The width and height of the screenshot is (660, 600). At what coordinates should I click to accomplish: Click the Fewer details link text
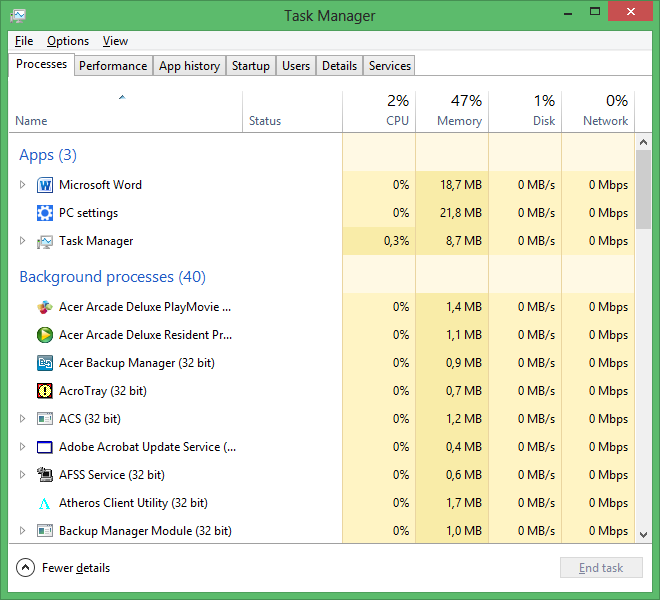(x=76, y=568)
